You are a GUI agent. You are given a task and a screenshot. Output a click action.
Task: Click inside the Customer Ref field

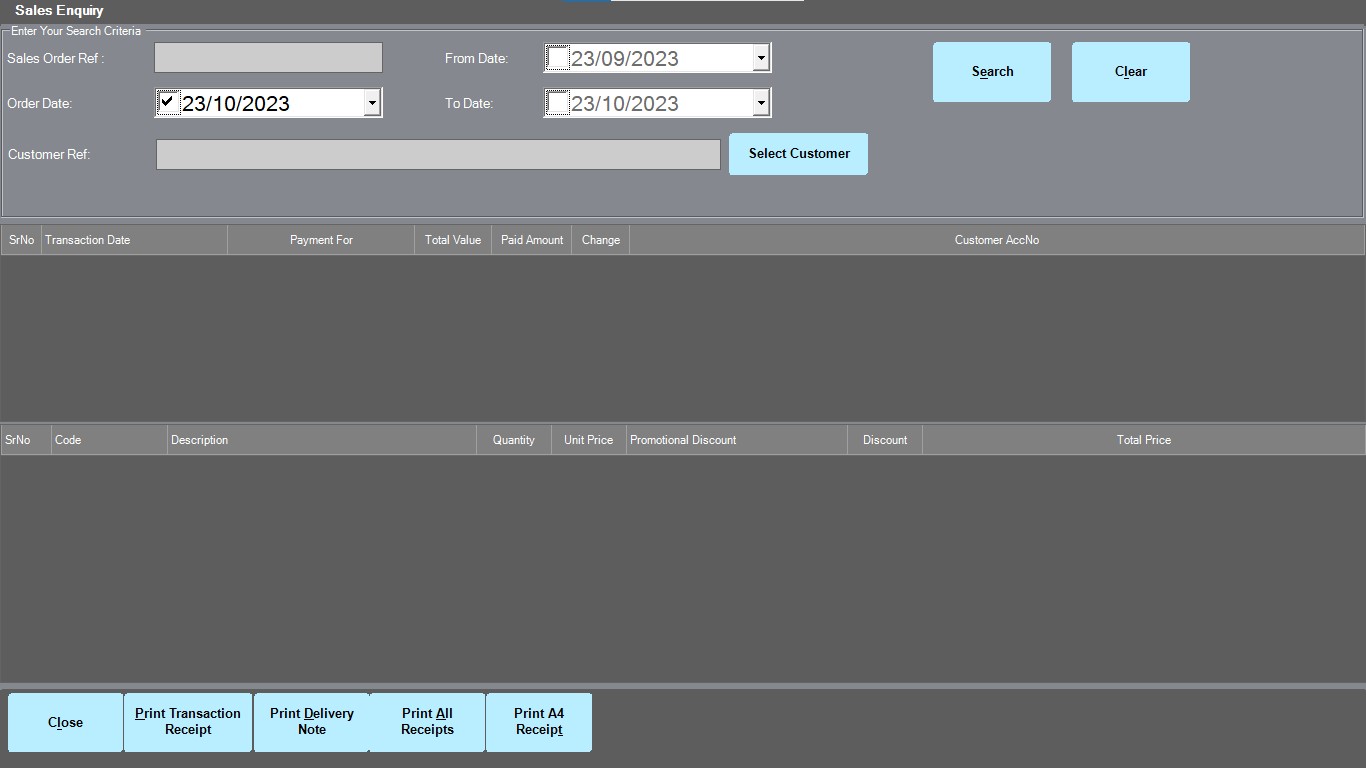[x=437, y=154]
